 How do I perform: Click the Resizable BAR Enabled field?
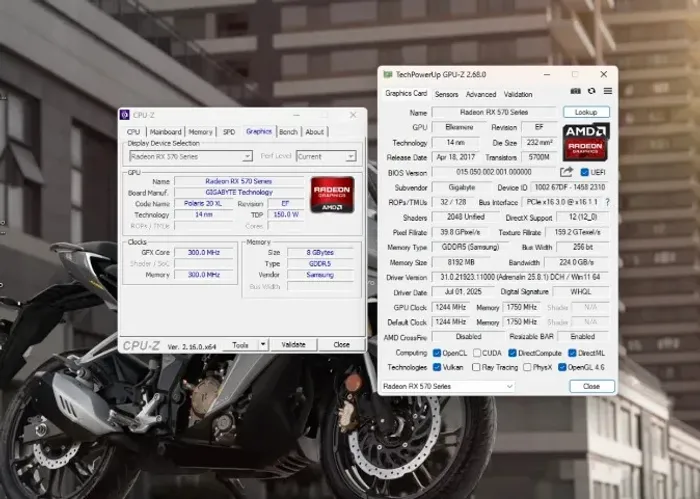pyautogui.click(x=583, y=337)
